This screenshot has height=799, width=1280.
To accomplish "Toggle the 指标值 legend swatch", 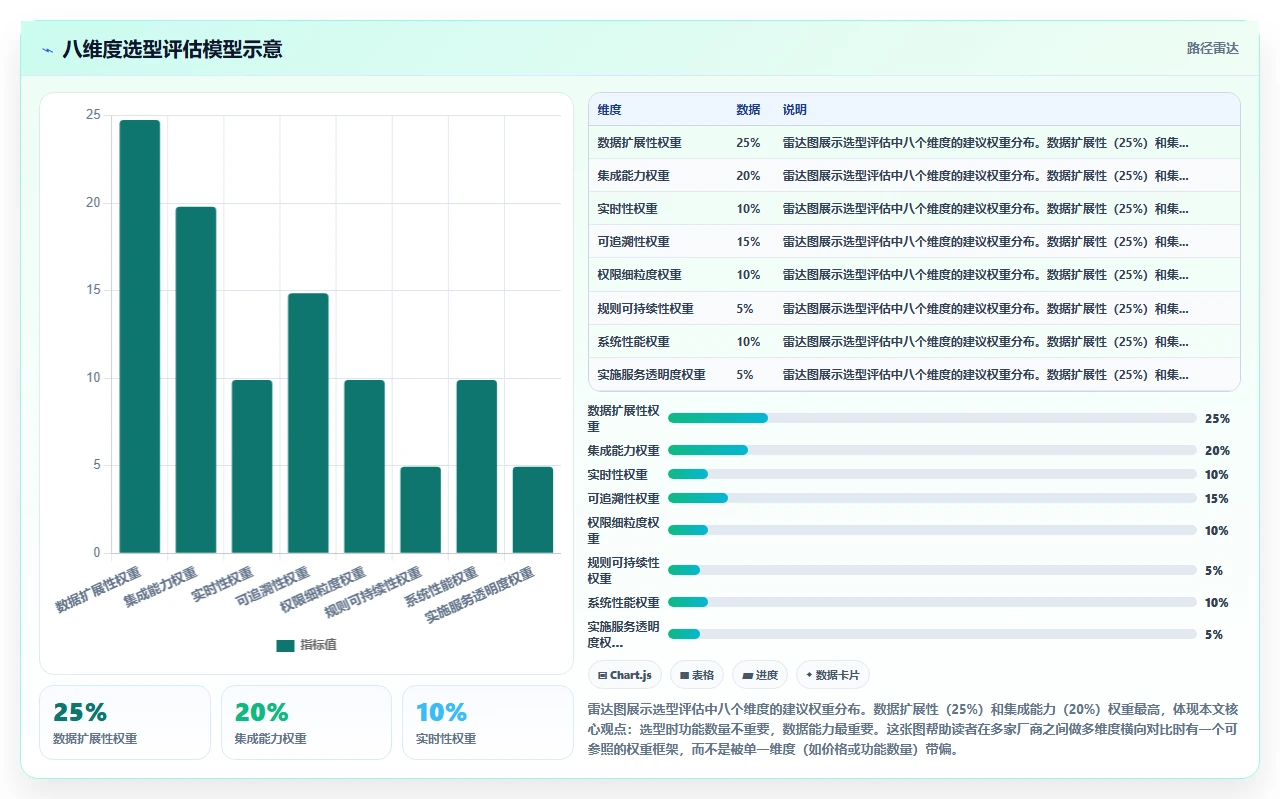I will tap(285, 645).
